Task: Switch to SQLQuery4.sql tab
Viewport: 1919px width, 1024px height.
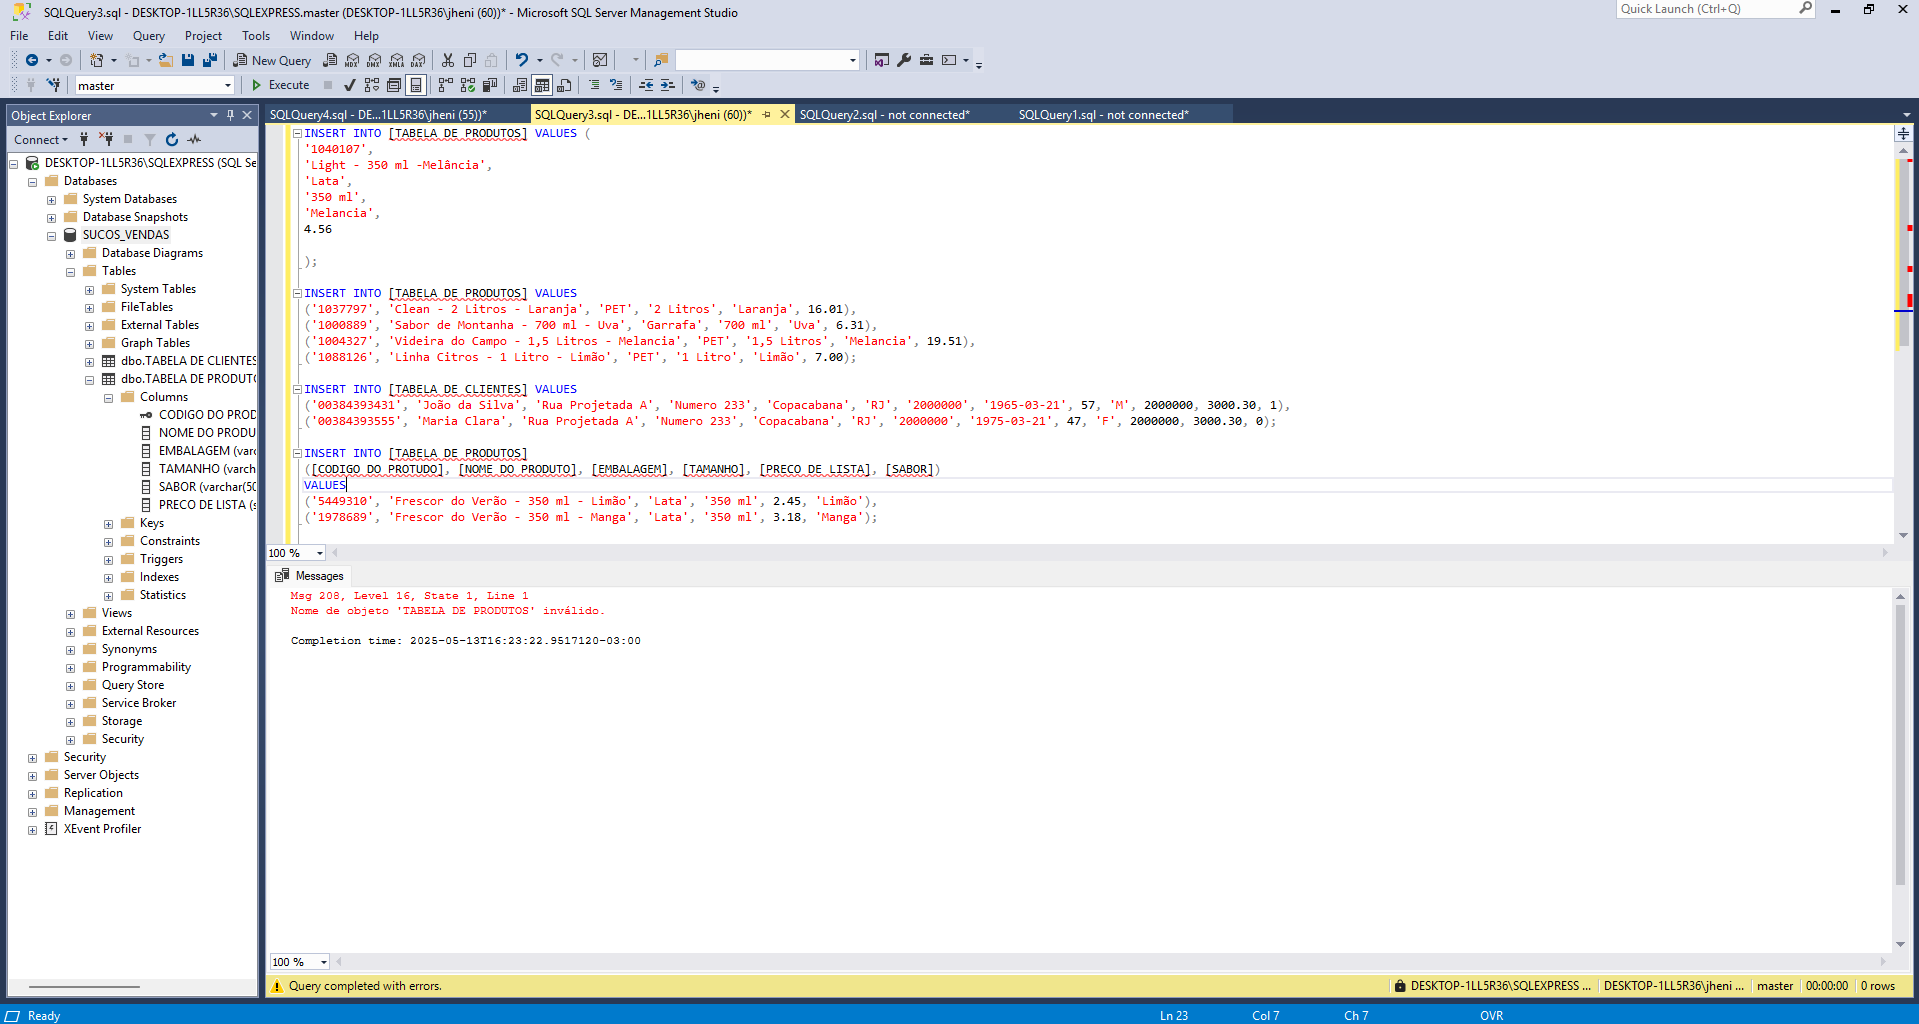Action: (378, 115)
